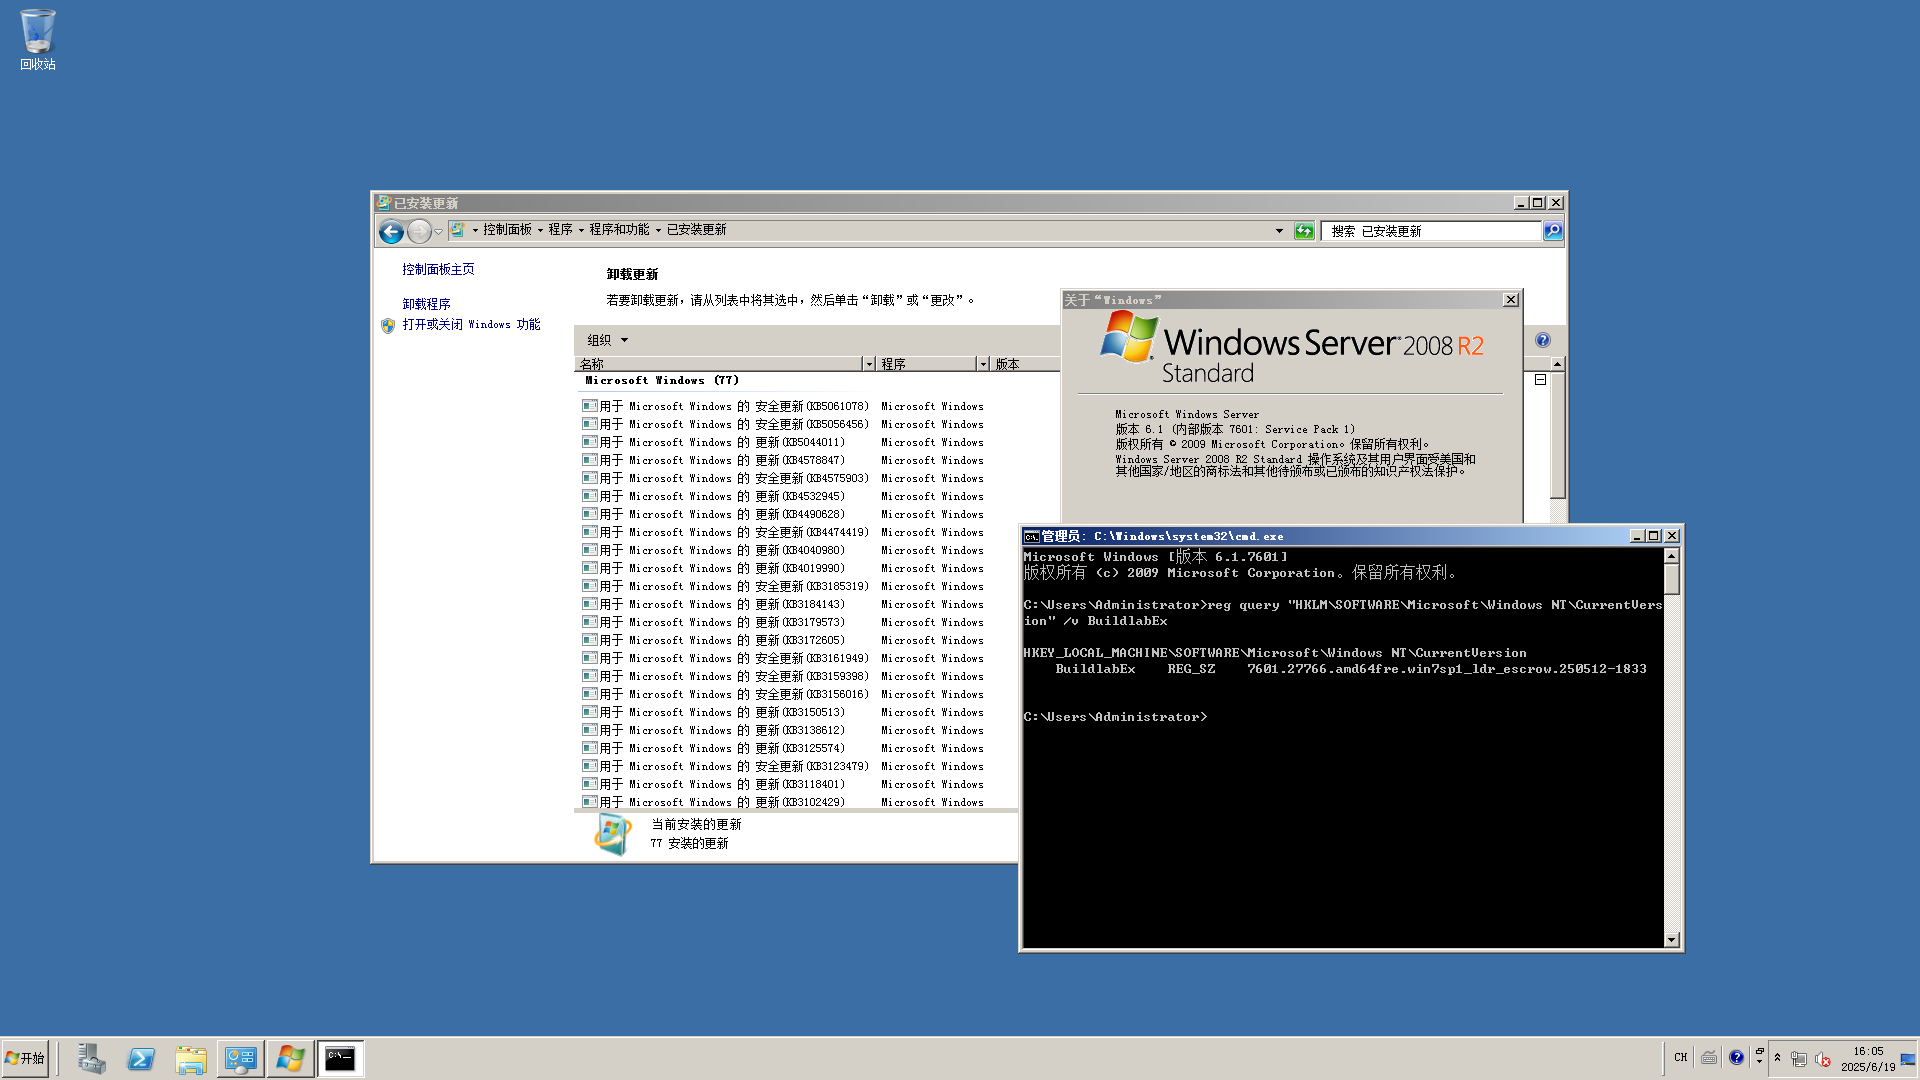This screenshot has width=1920, height=1080.
Task: Click the icon of update KB3179573 row
Action: 590,622
